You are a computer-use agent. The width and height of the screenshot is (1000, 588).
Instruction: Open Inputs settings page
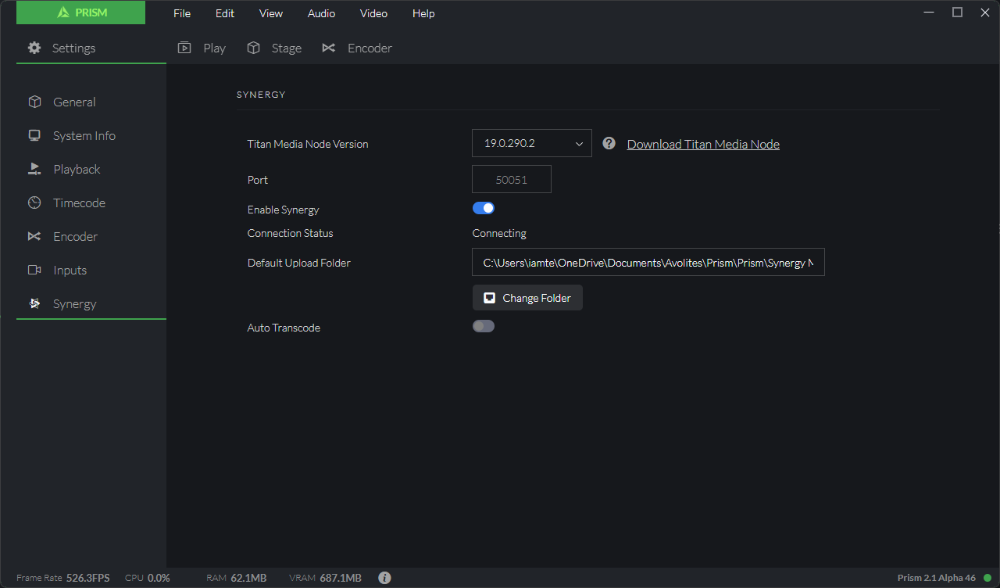91,270
